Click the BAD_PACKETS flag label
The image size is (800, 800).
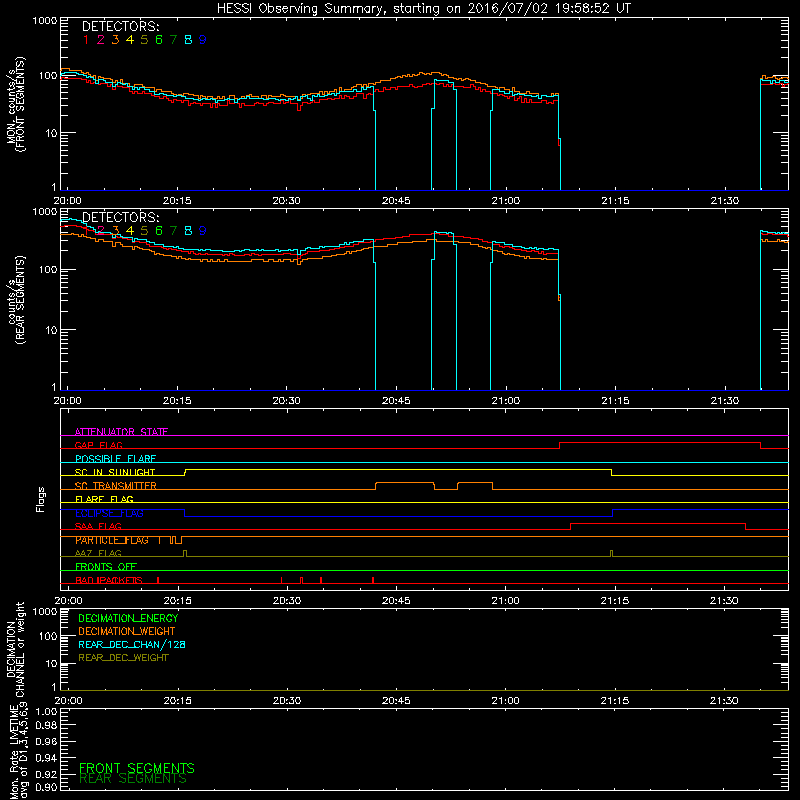pos(109,580)
